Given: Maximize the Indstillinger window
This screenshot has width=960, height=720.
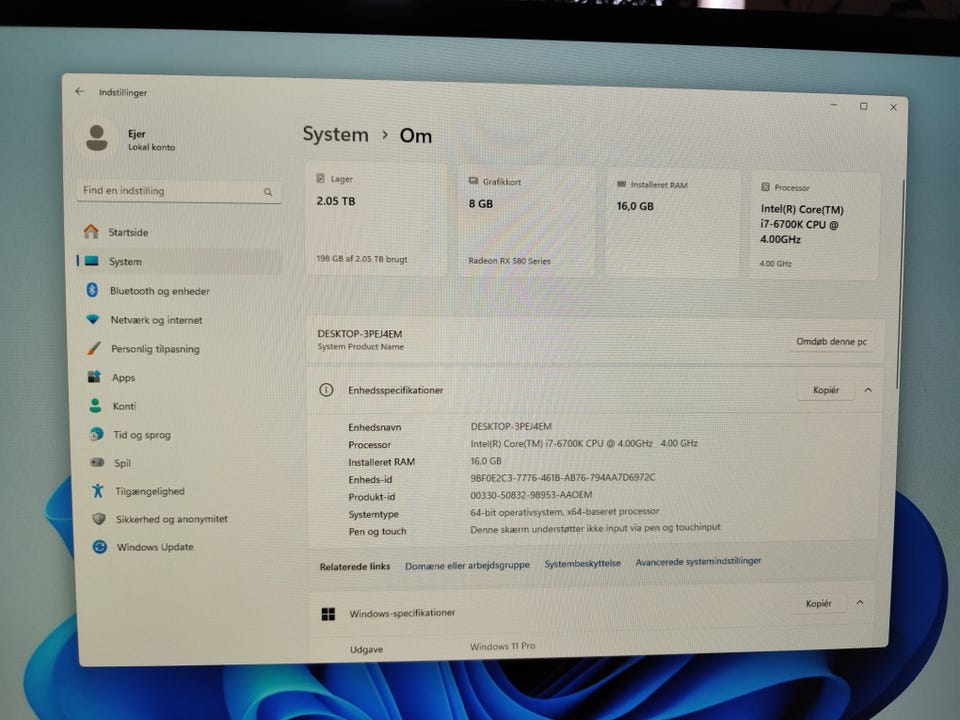Looking at the screenshot, I should tap(863, 106).
